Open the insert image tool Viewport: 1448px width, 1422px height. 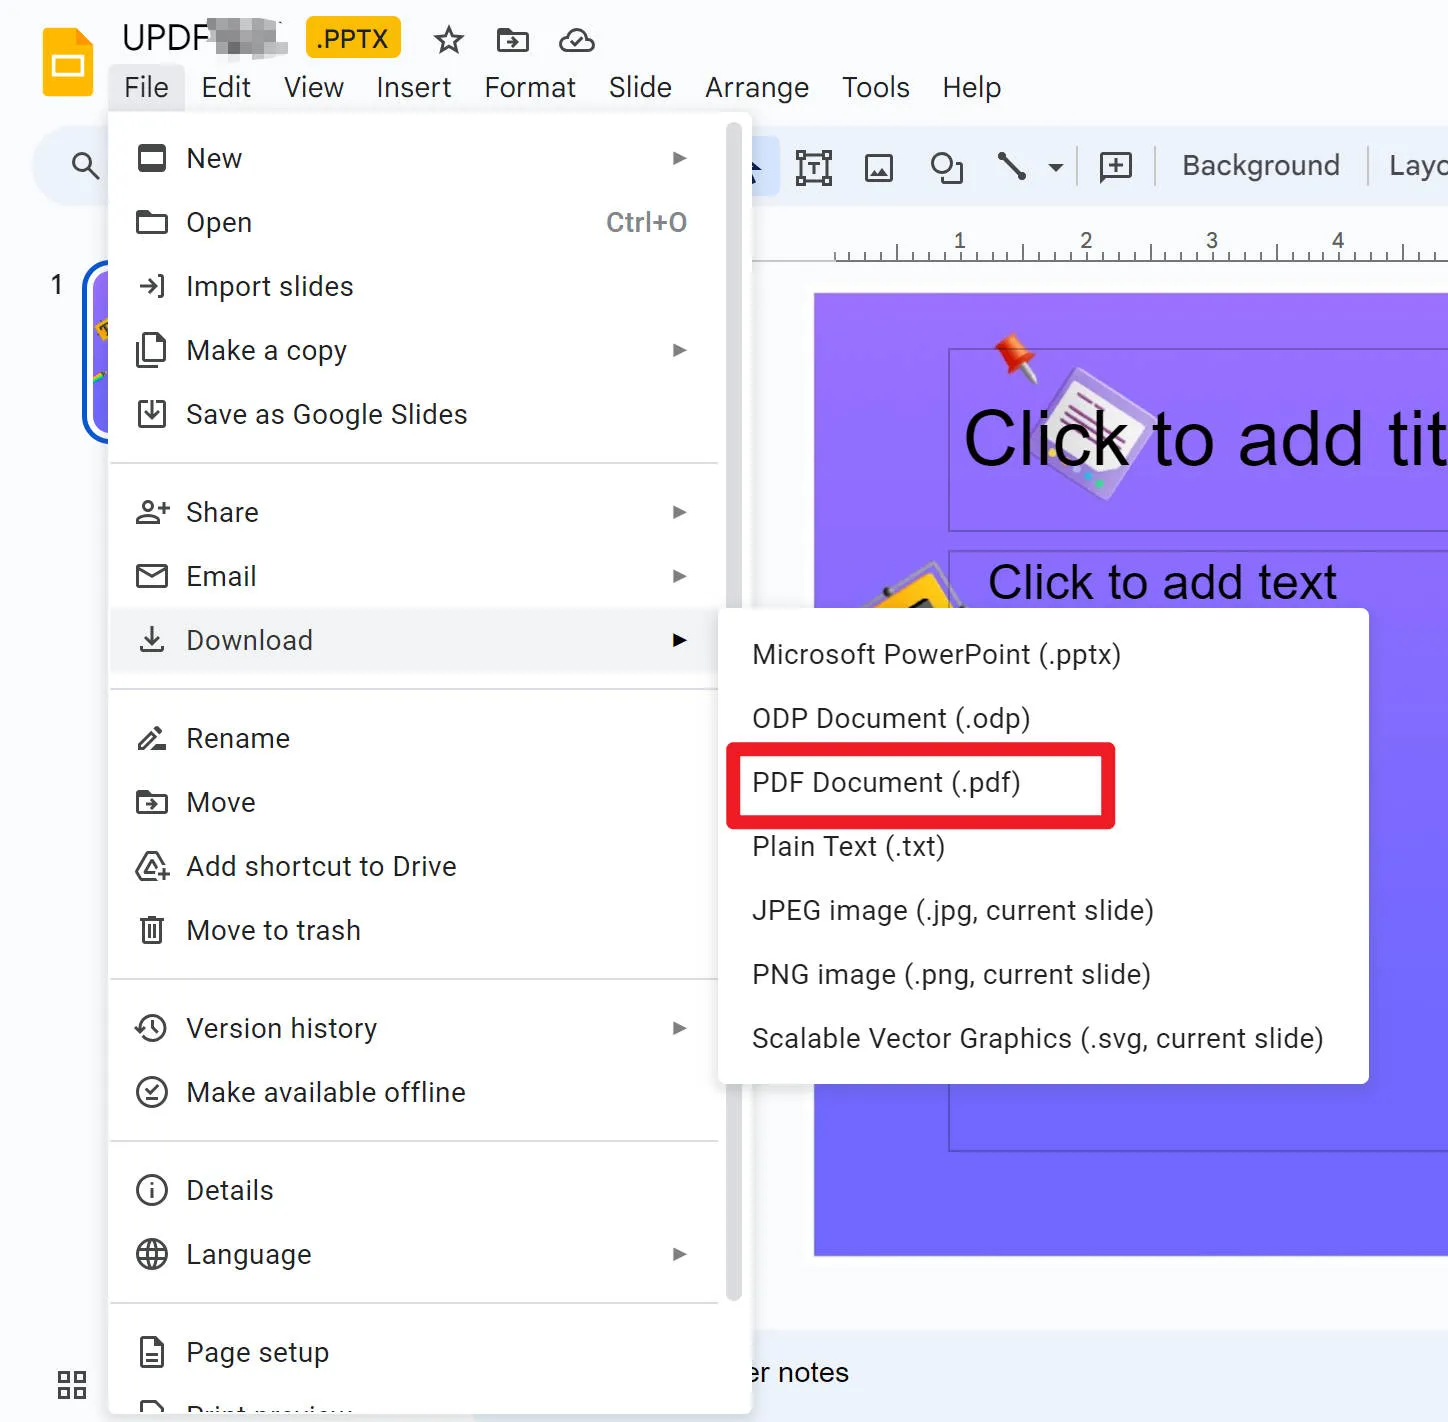(879, 166)
